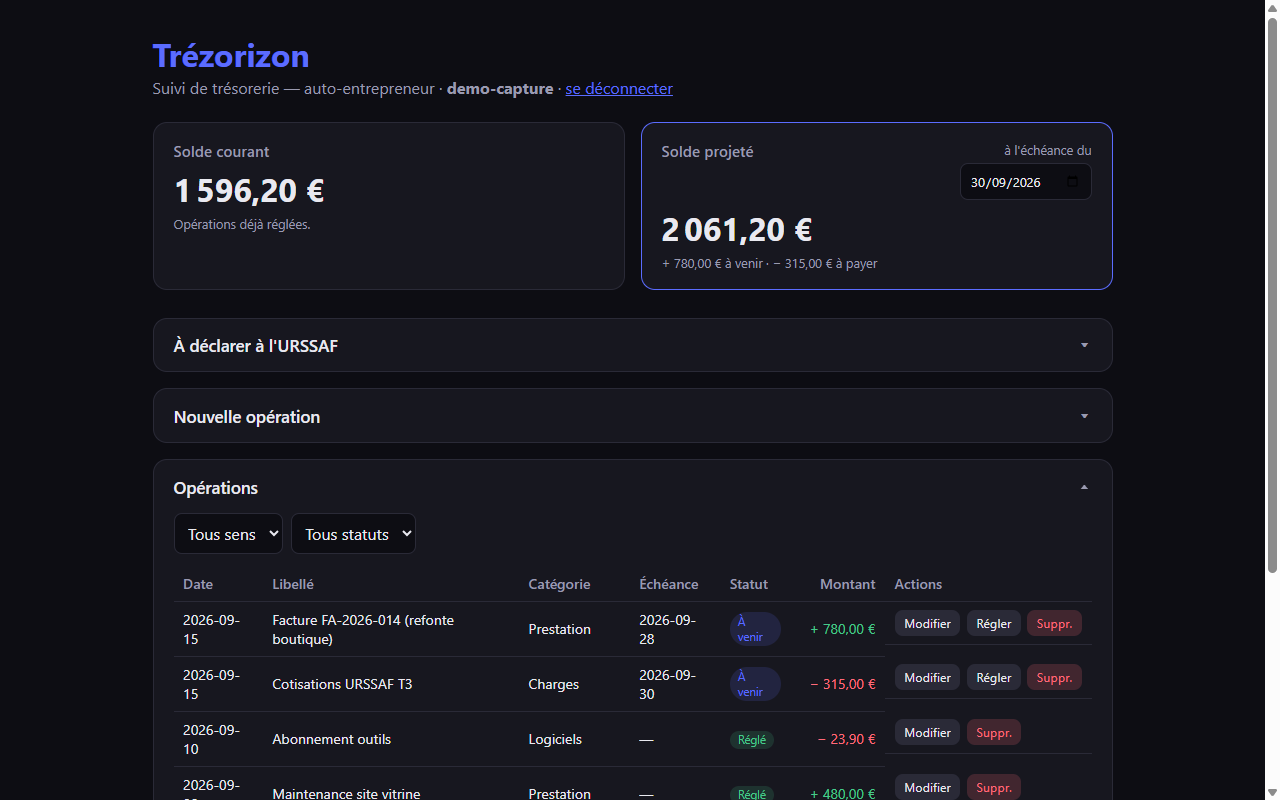Modifier the Facture FA-2026-014 operation

tap(927, 623)
